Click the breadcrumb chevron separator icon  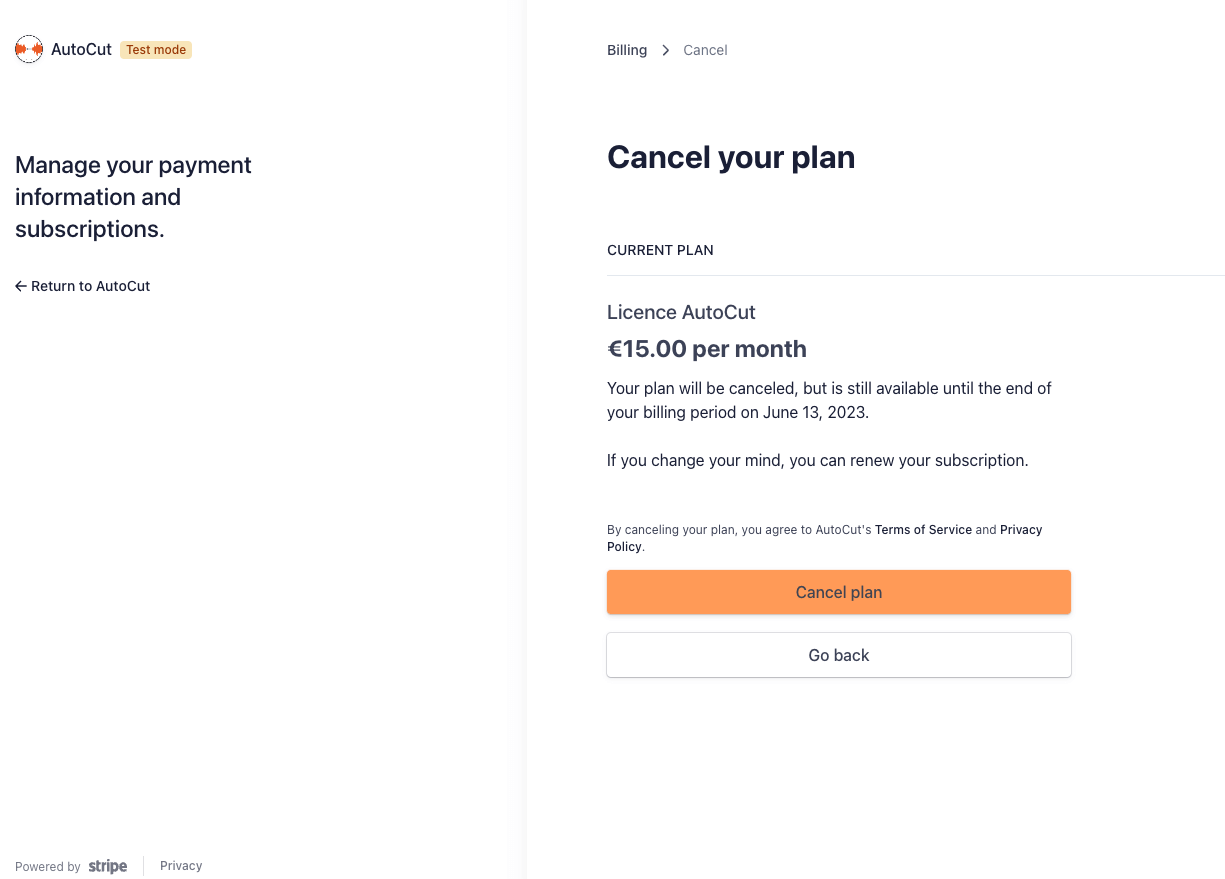pos(665,50)
